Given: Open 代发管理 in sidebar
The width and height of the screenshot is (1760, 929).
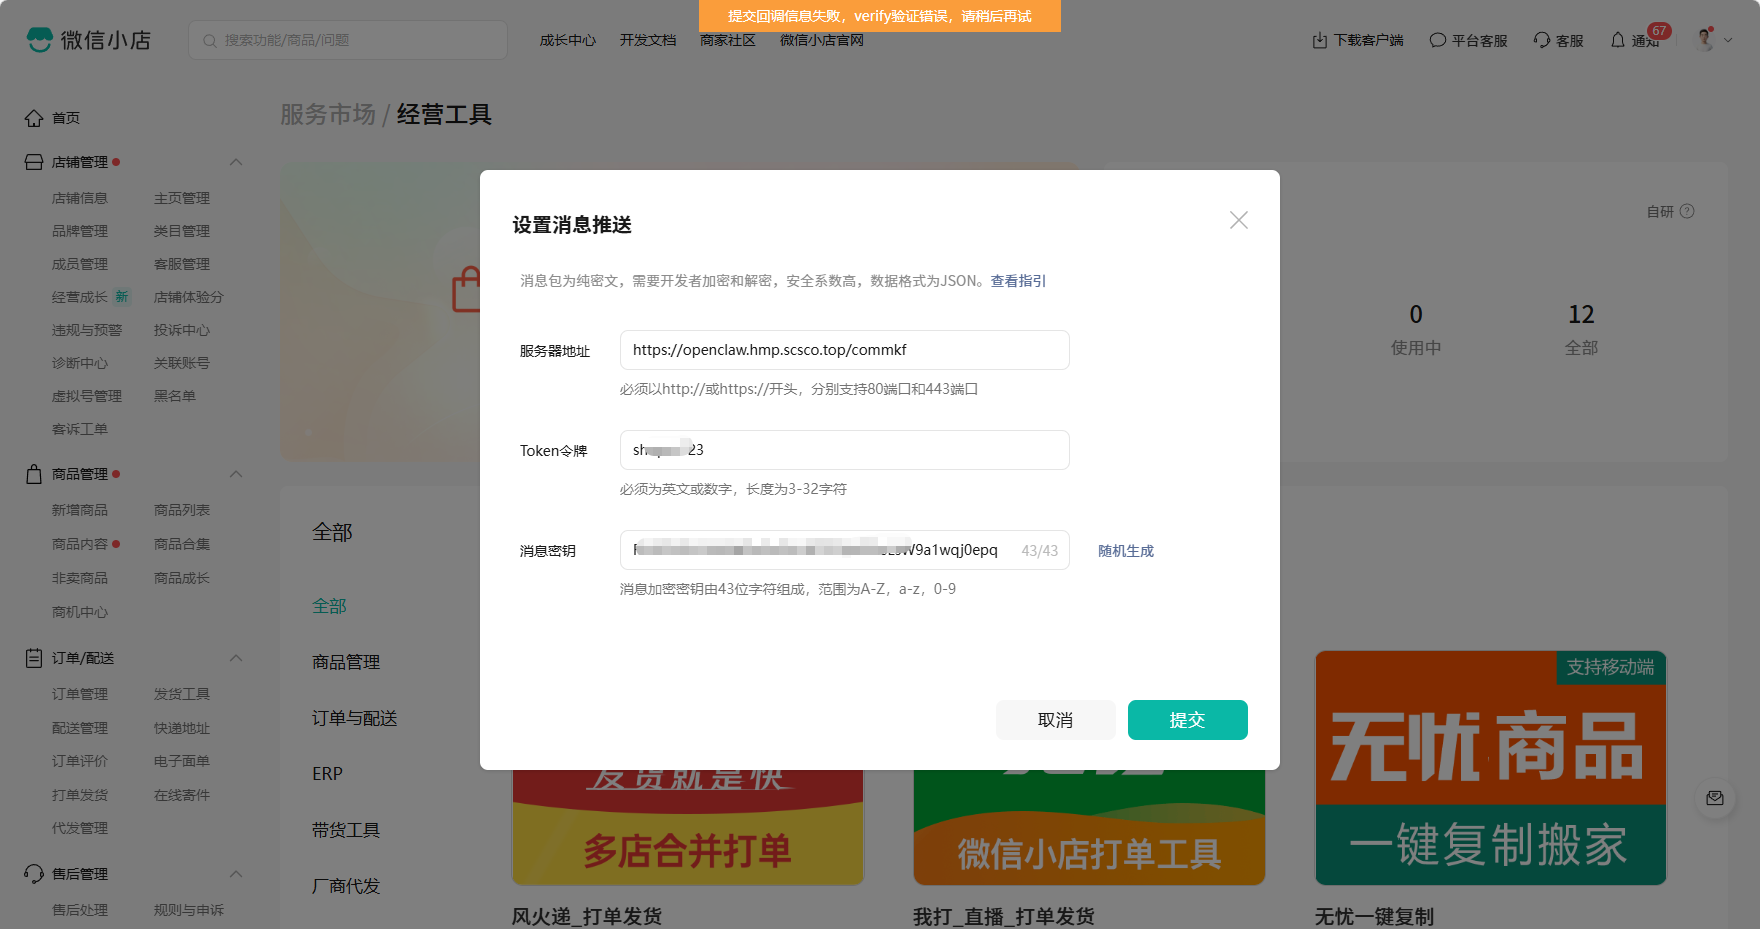Looking at the screenshot, I should point(80,828).
